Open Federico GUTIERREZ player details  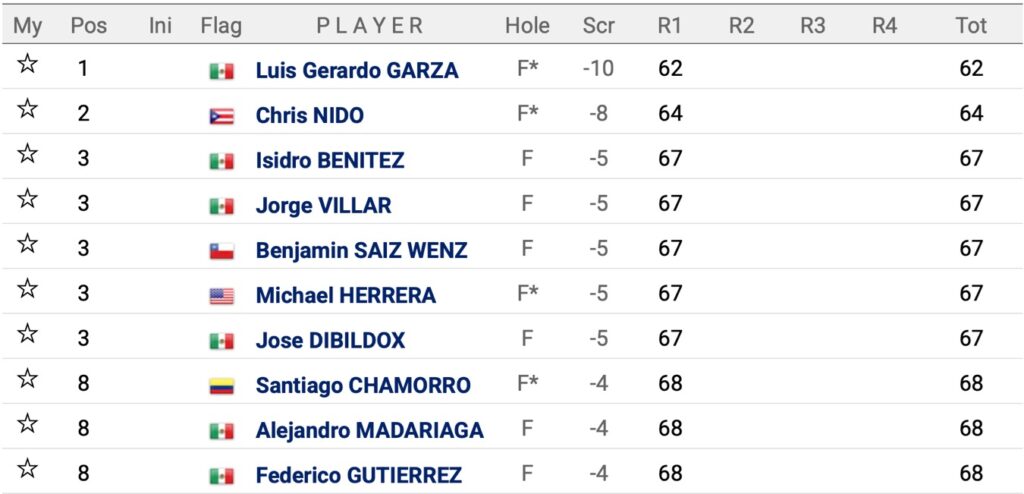[359, 475]
